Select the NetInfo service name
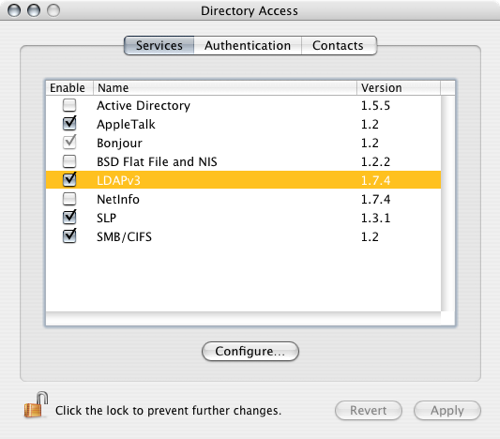The image size is (500, 439). click(x=118, y=199)
